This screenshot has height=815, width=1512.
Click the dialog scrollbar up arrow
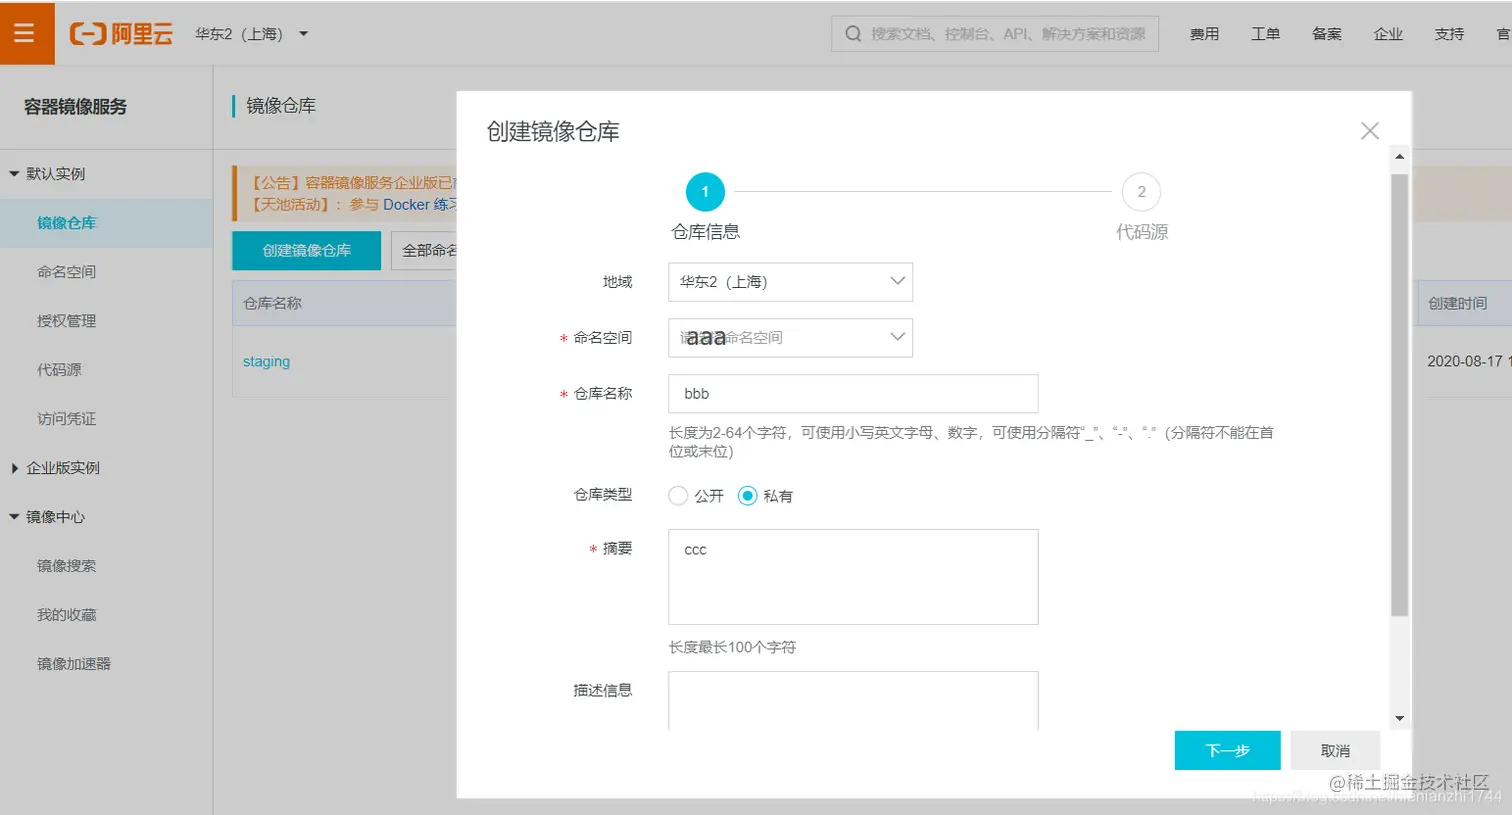[x=1399, y=157]
